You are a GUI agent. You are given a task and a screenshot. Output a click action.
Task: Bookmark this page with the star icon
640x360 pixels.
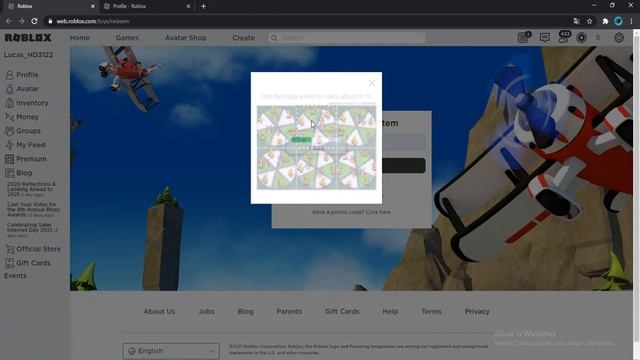click(x=589, y=21)
